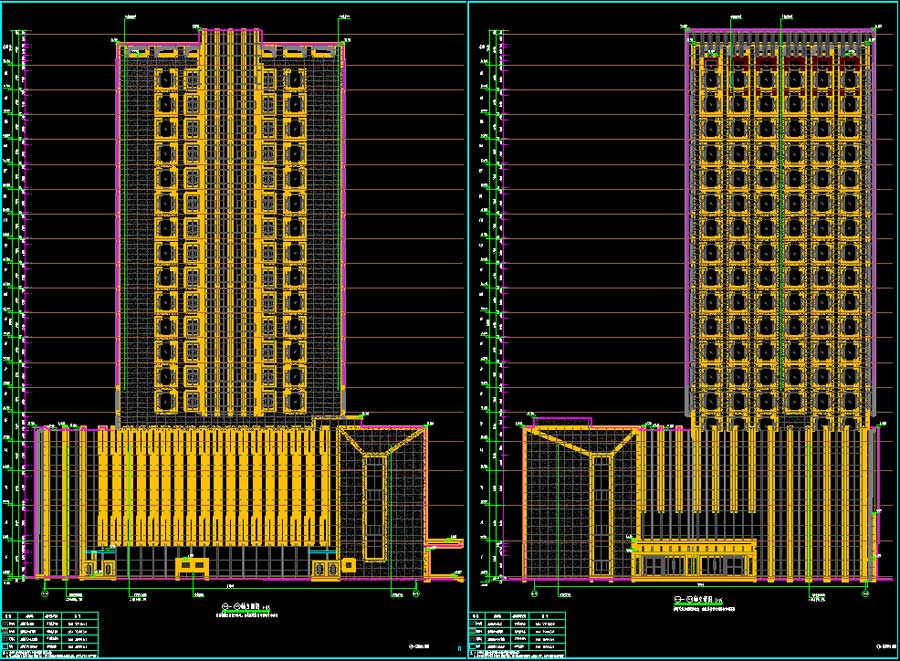Viewport: 900px width, 661px height.
Task: Click the right grid axis bubble on the left sheet
Action: [416, 594]
